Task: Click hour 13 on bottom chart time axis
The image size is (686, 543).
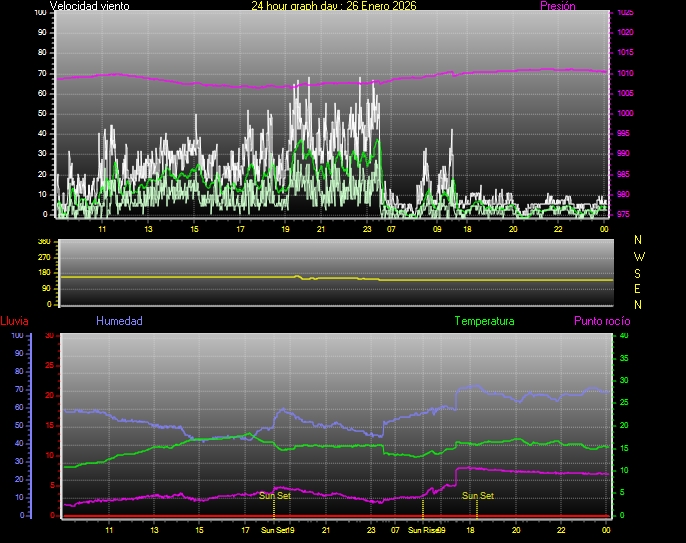Action: click(153, 530)
